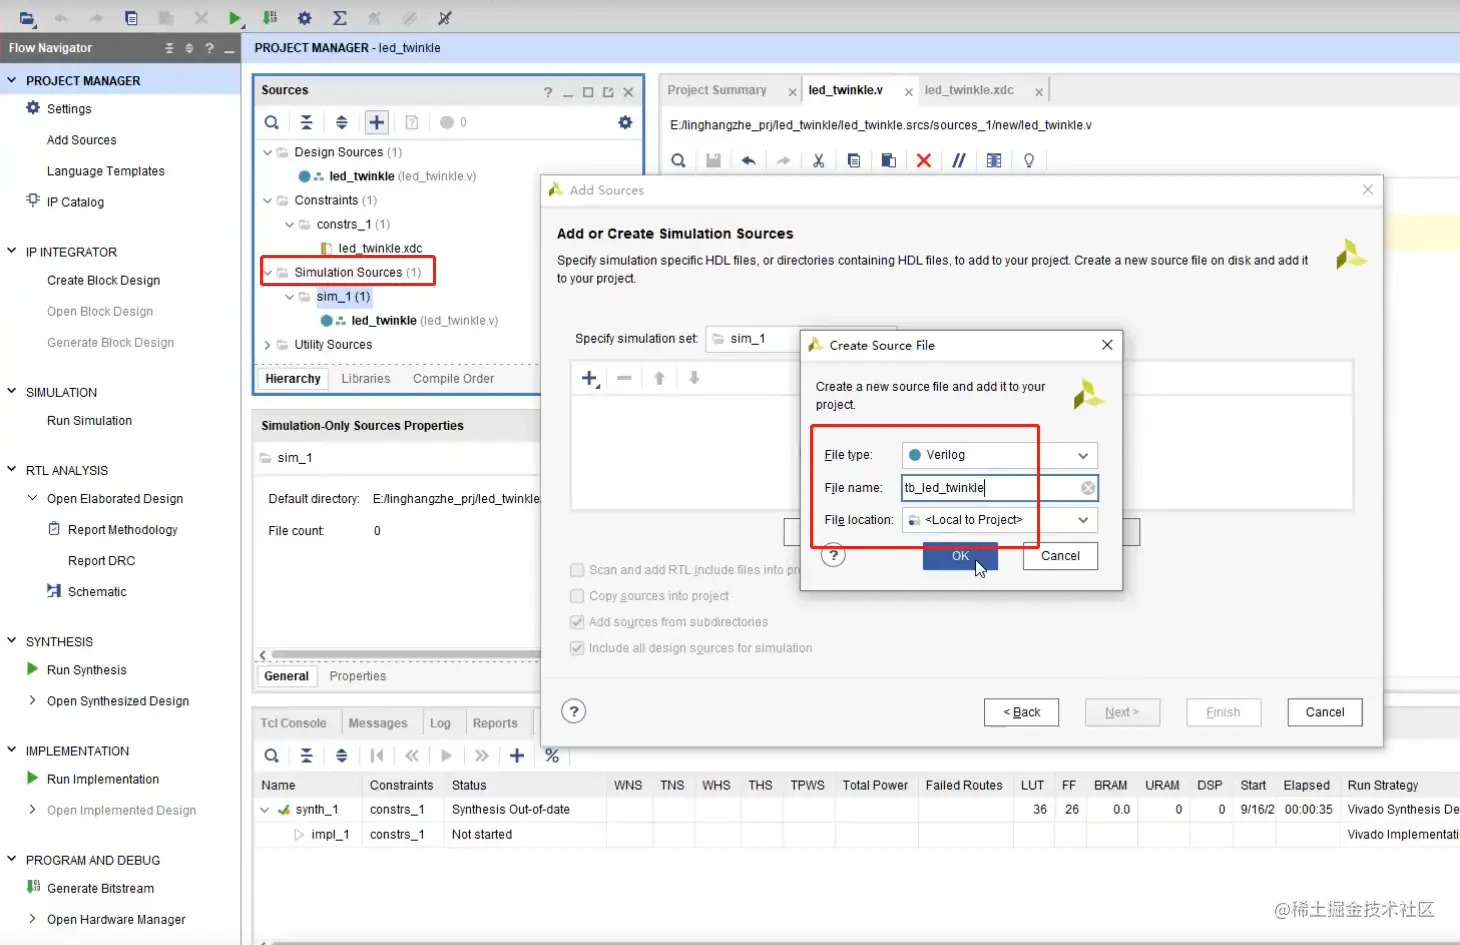Click the green Run arrow in the main toolbar

coord(234,18)
